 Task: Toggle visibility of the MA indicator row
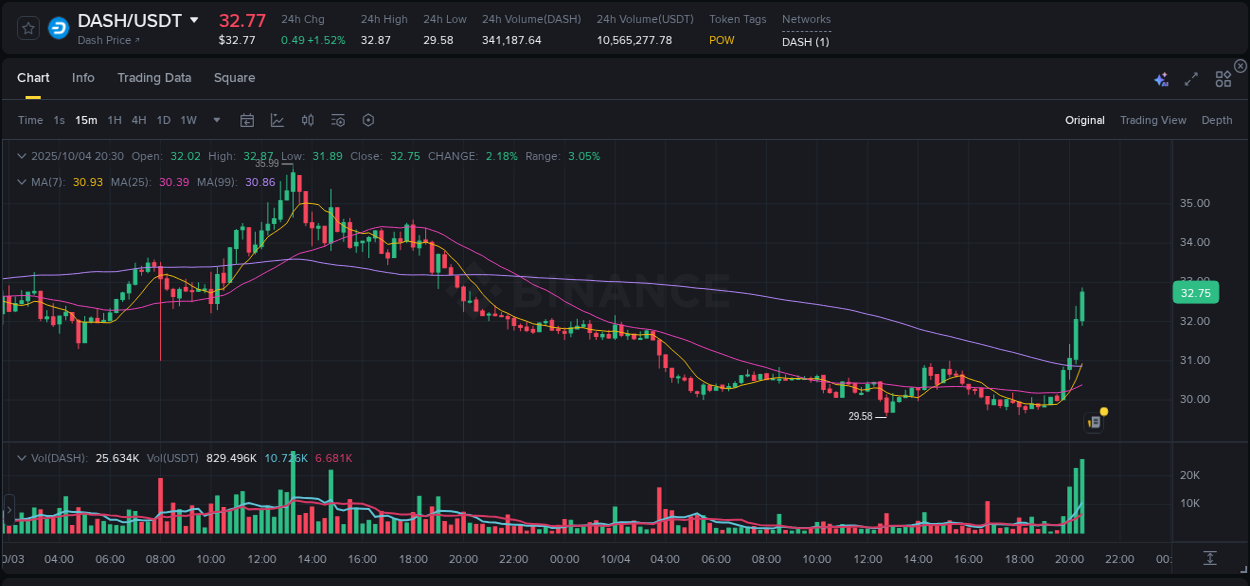coord(22,182)
